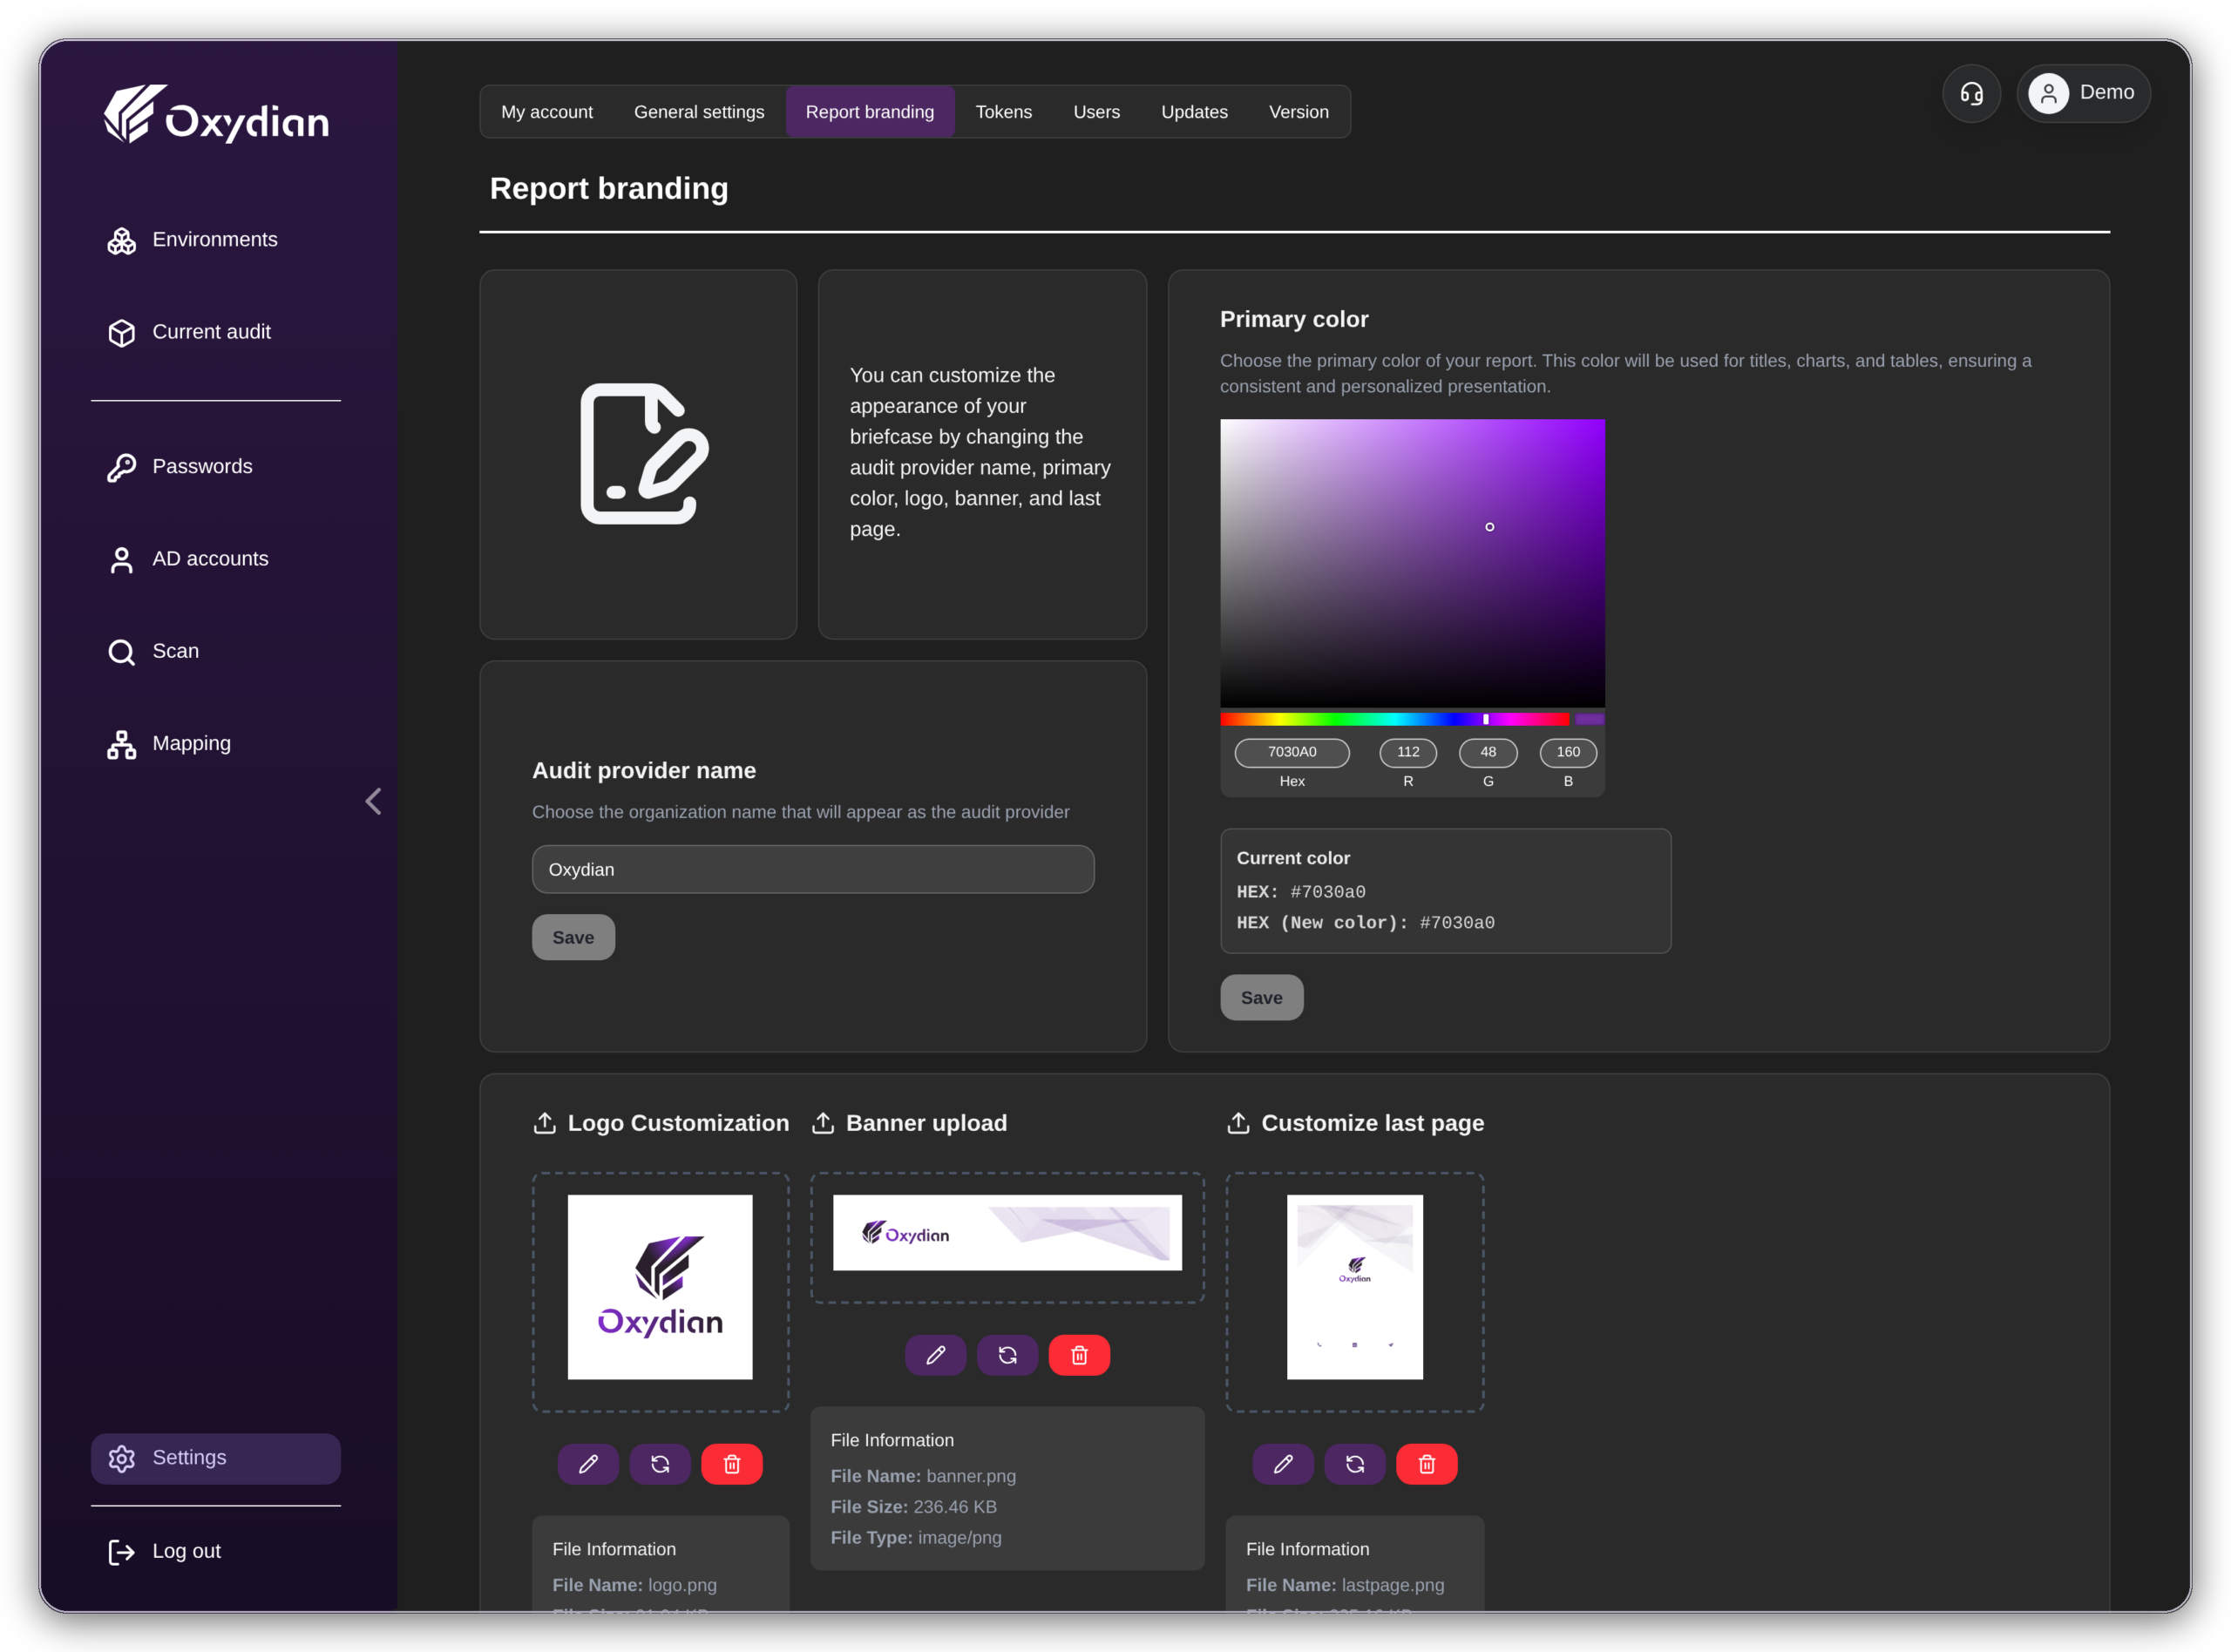
Task: Open the Passwords key icon
Action: pos(121,467)
